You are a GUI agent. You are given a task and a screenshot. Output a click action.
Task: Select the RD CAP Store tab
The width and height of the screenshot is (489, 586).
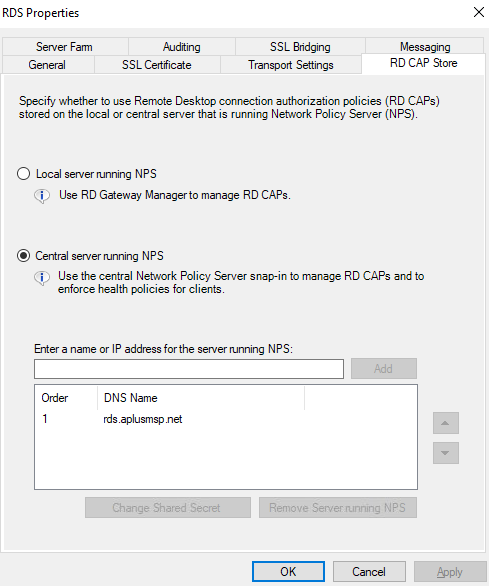pos(424,63)
